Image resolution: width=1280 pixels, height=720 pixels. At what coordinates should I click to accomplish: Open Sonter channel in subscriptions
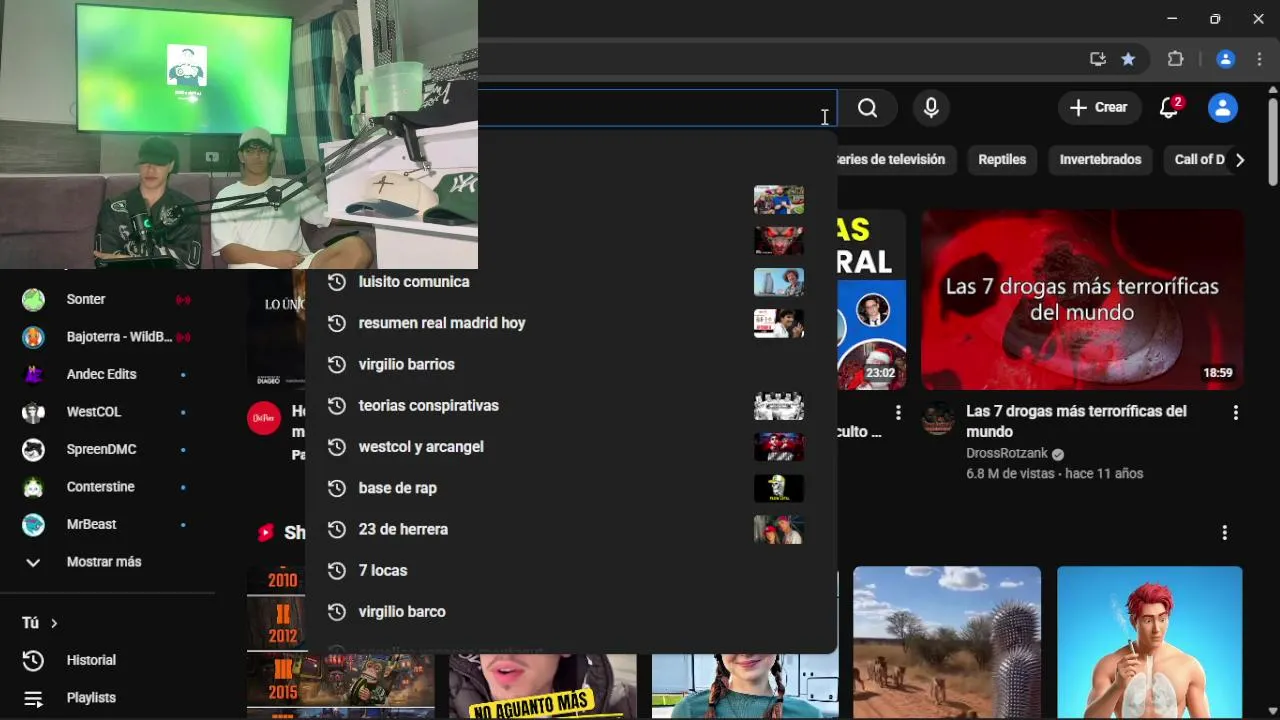107,299
